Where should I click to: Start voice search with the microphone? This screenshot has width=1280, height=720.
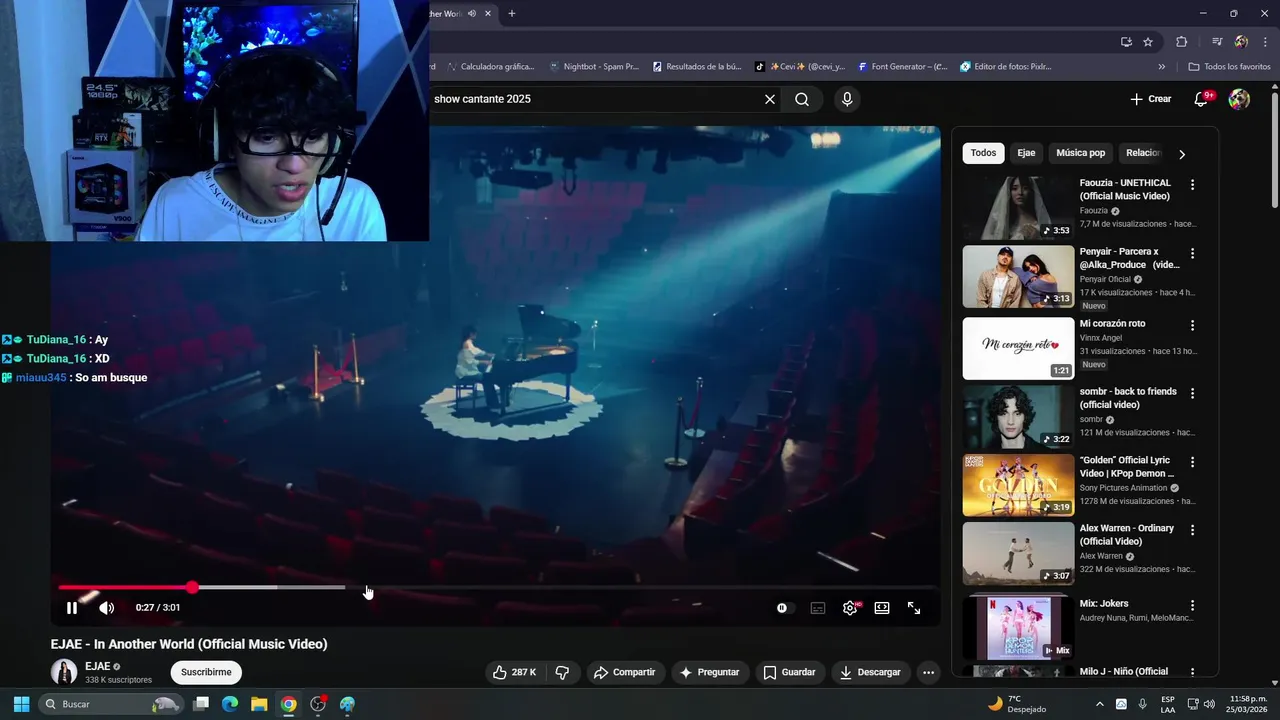click(847, 99)
